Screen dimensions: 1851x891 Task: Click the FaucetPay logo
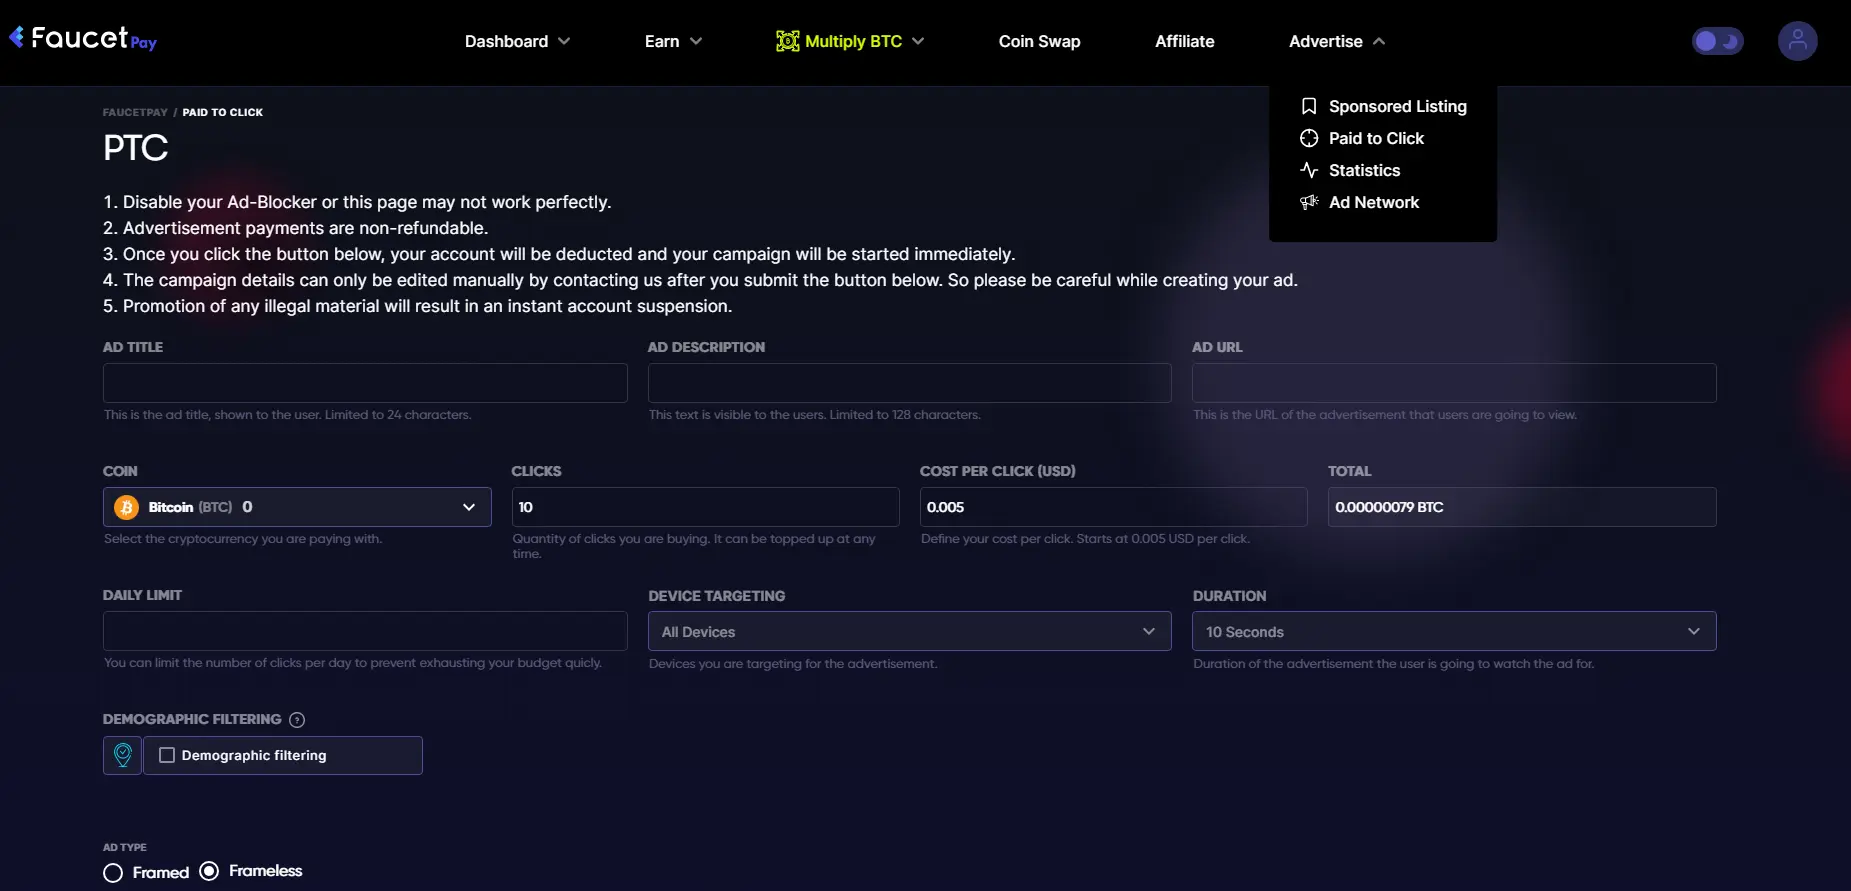(x=83, y=39)
